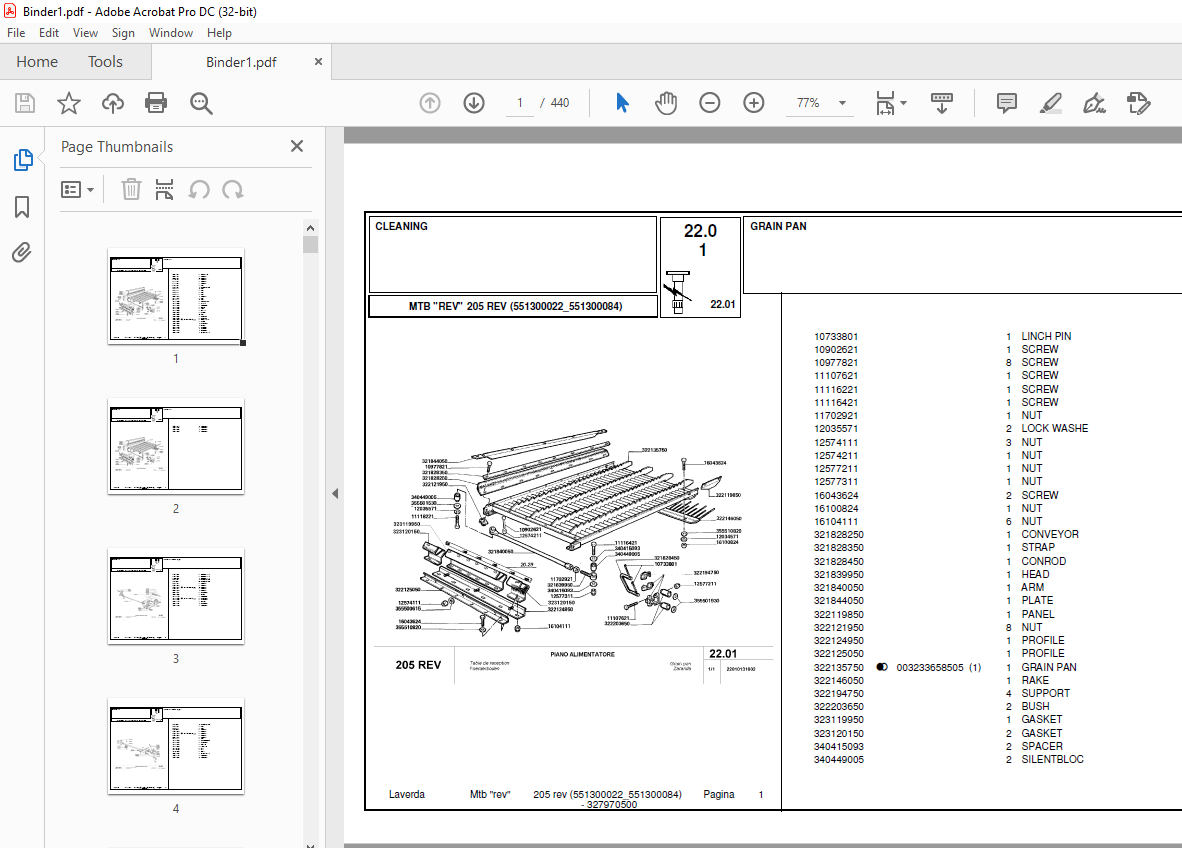This screenshot has width=1182, height=848.
Task: Click part number 340449005
Action: coord(838,760)
